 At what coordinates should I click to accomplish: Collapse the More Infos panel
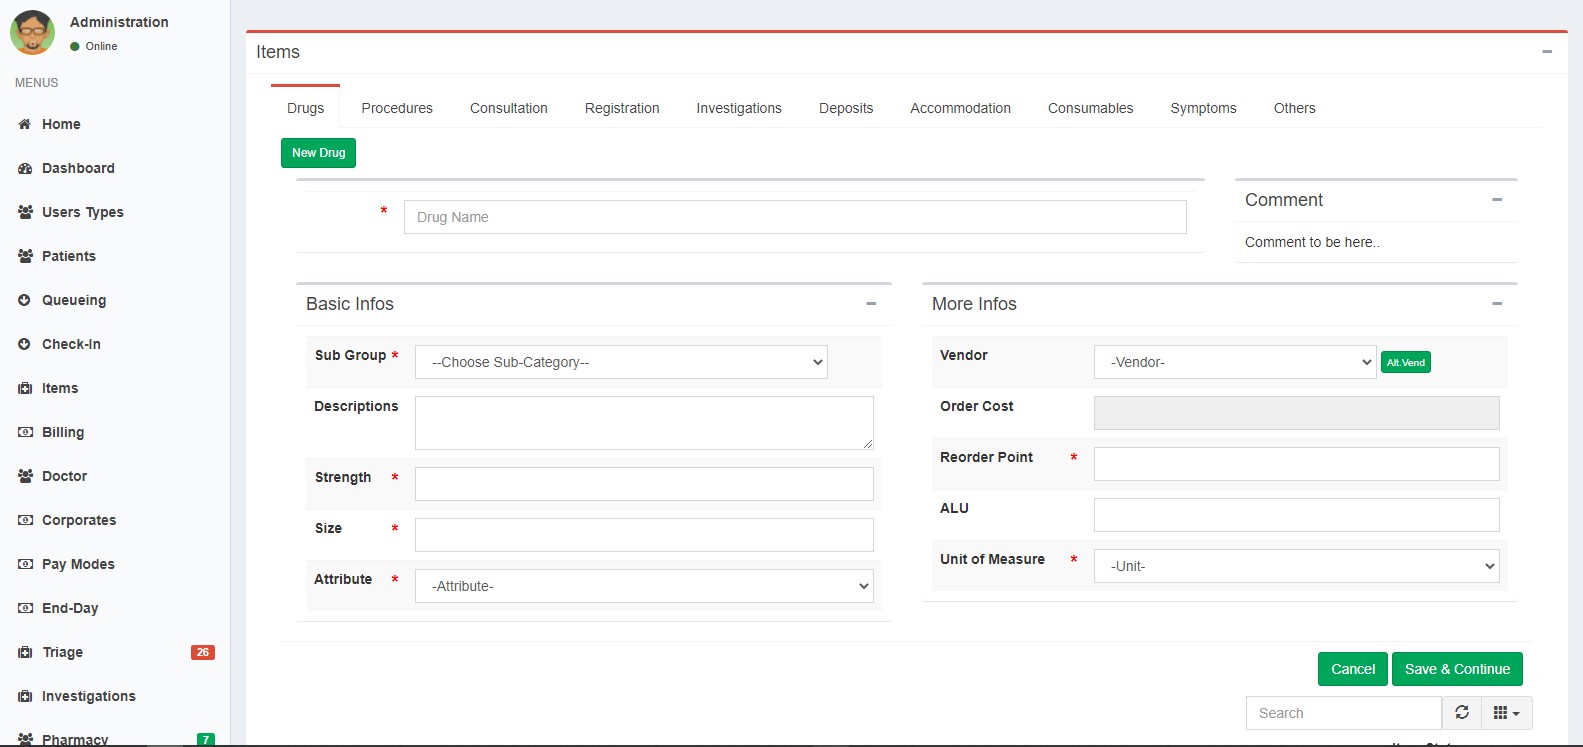click(x=1497, y=304)
